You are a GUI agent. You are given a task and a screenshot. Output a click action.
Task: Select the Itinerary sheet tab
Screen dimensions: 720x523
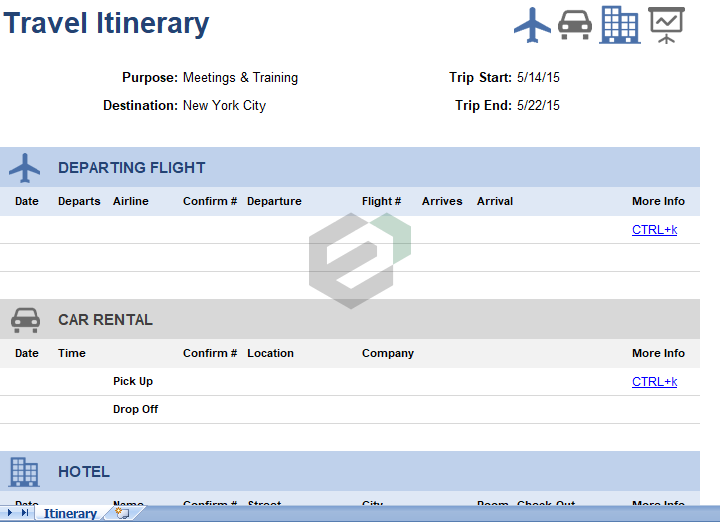(70, 514)
